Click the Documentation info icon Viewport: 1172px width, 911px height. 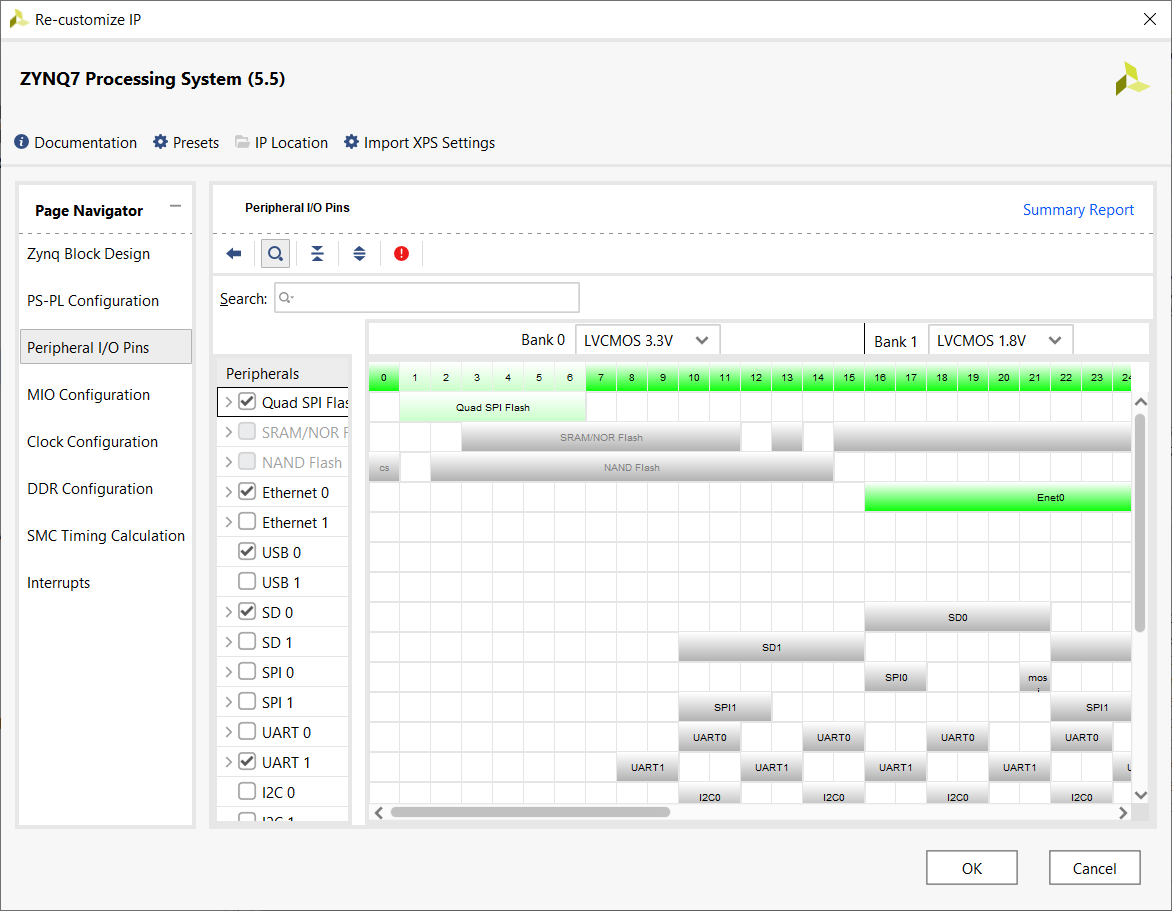[22, 142]
